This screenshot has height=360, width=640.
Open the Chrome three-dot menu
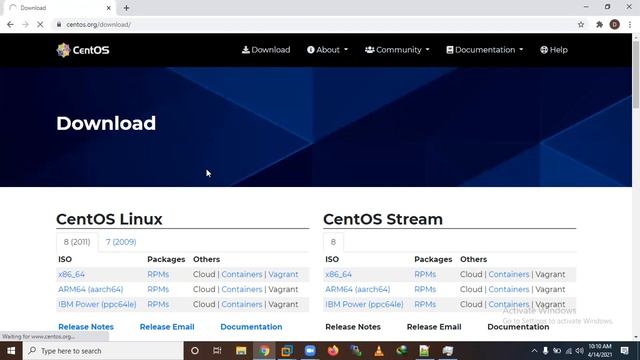(630, 24)
